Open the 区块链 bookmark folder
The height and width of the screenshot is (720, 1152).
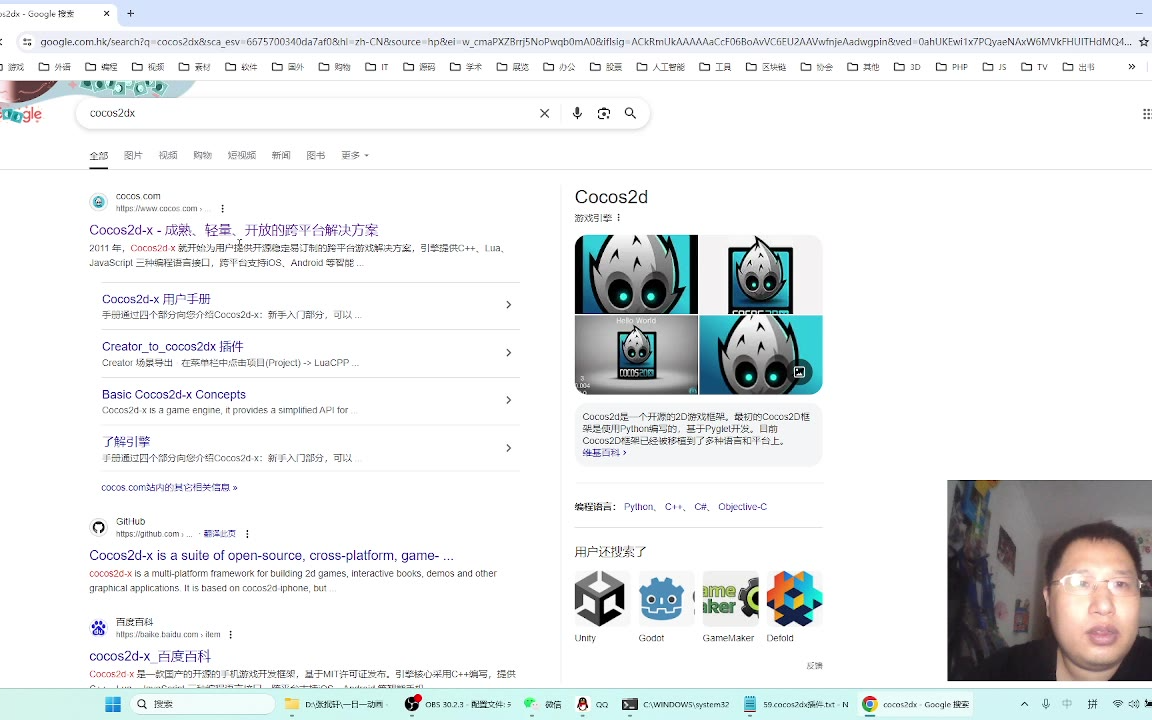tap(766, 67)
